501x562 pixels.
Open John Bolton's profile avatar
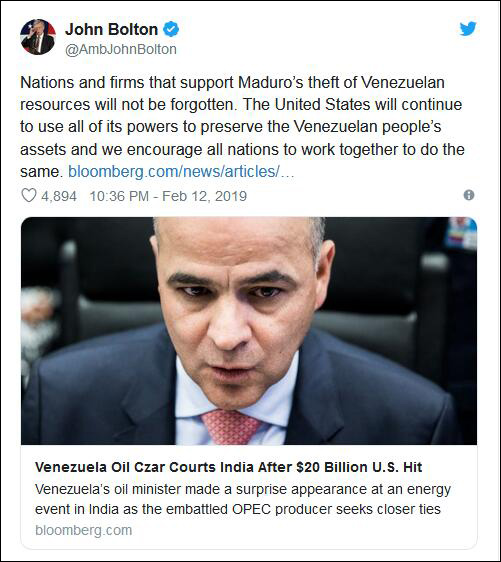click(38, 37)
